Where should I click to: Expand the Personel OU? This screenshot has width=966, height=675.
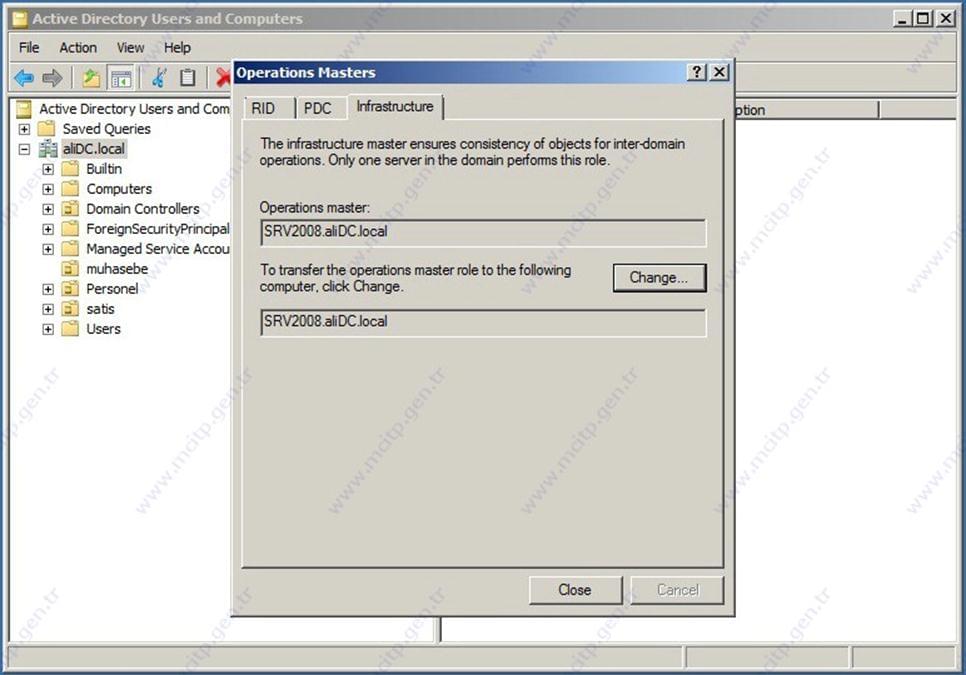pyautogui.click(x=48, y=289)
